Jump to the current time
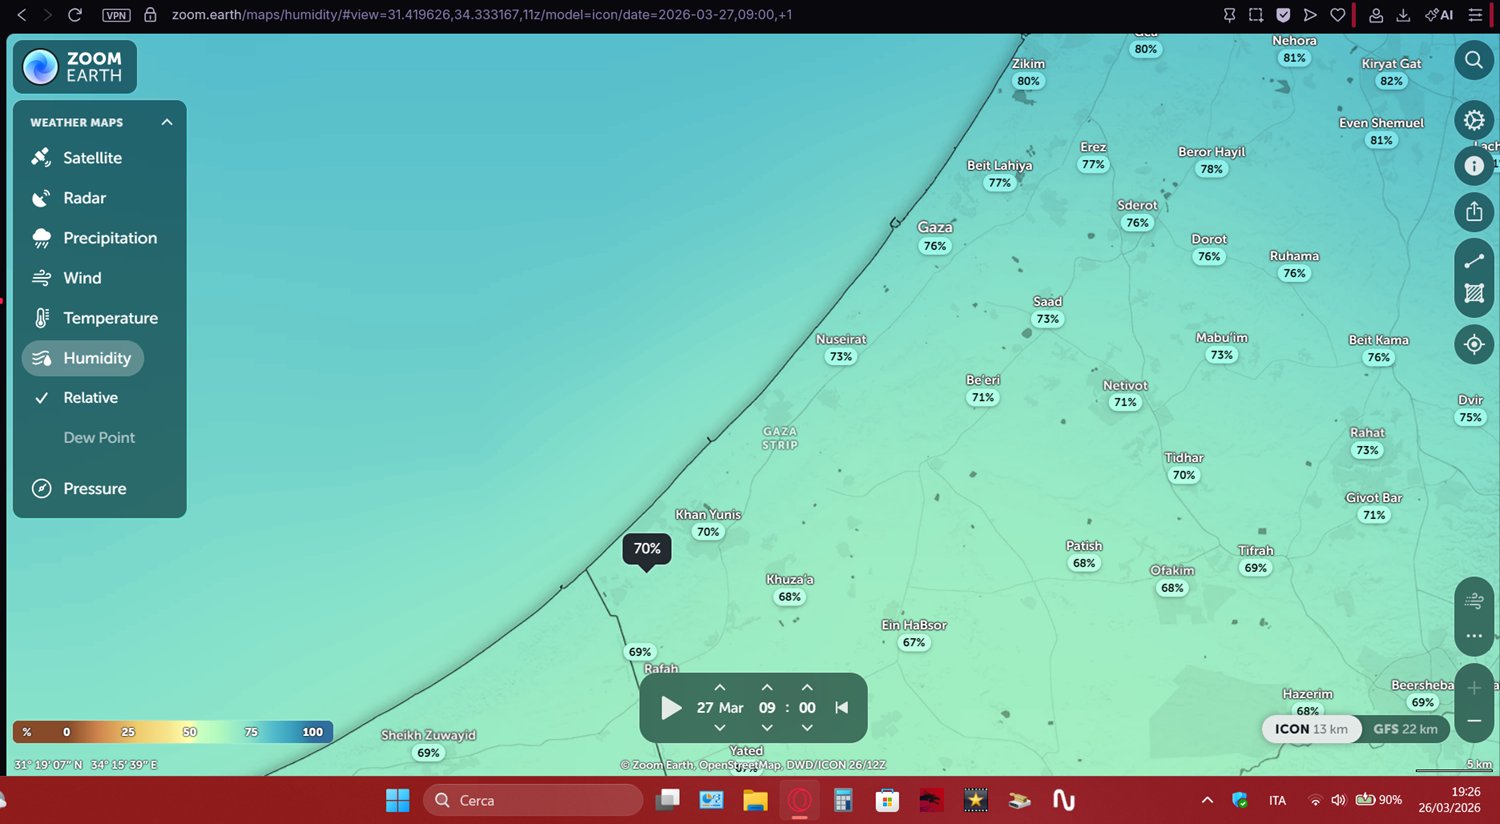The image size is (1500, 824). click(x=842, y=708)
